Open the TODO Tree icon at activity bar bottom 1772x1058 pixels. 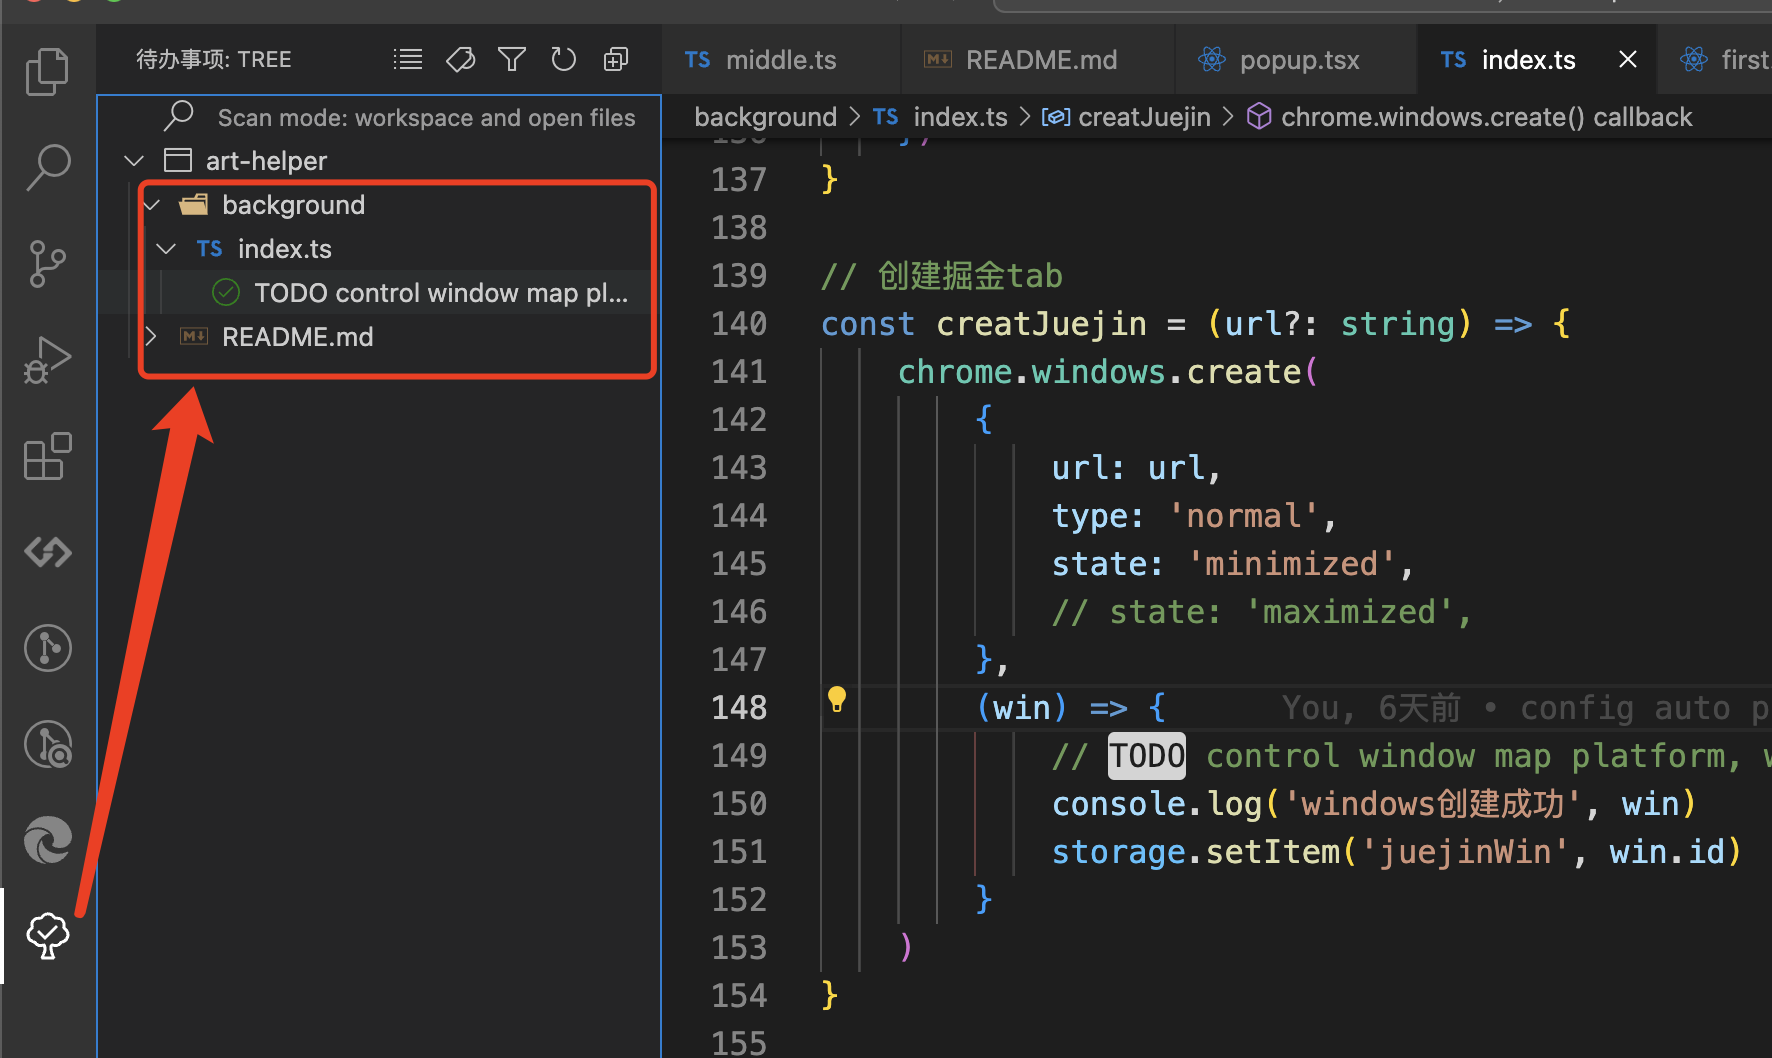[47, 935]
